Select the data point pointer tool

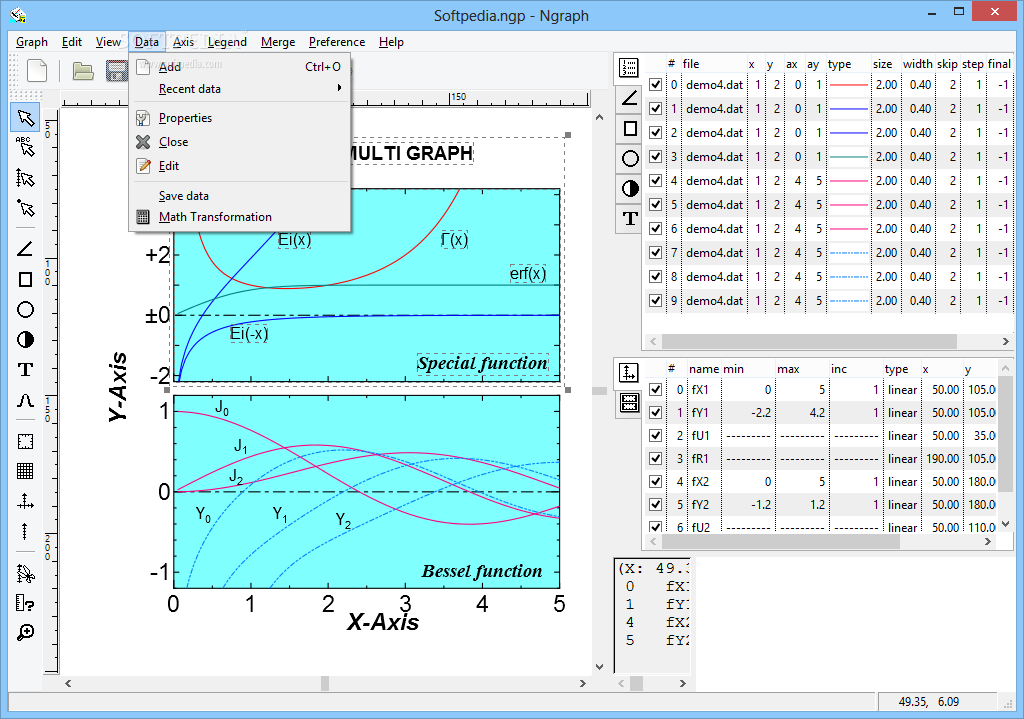25,208
